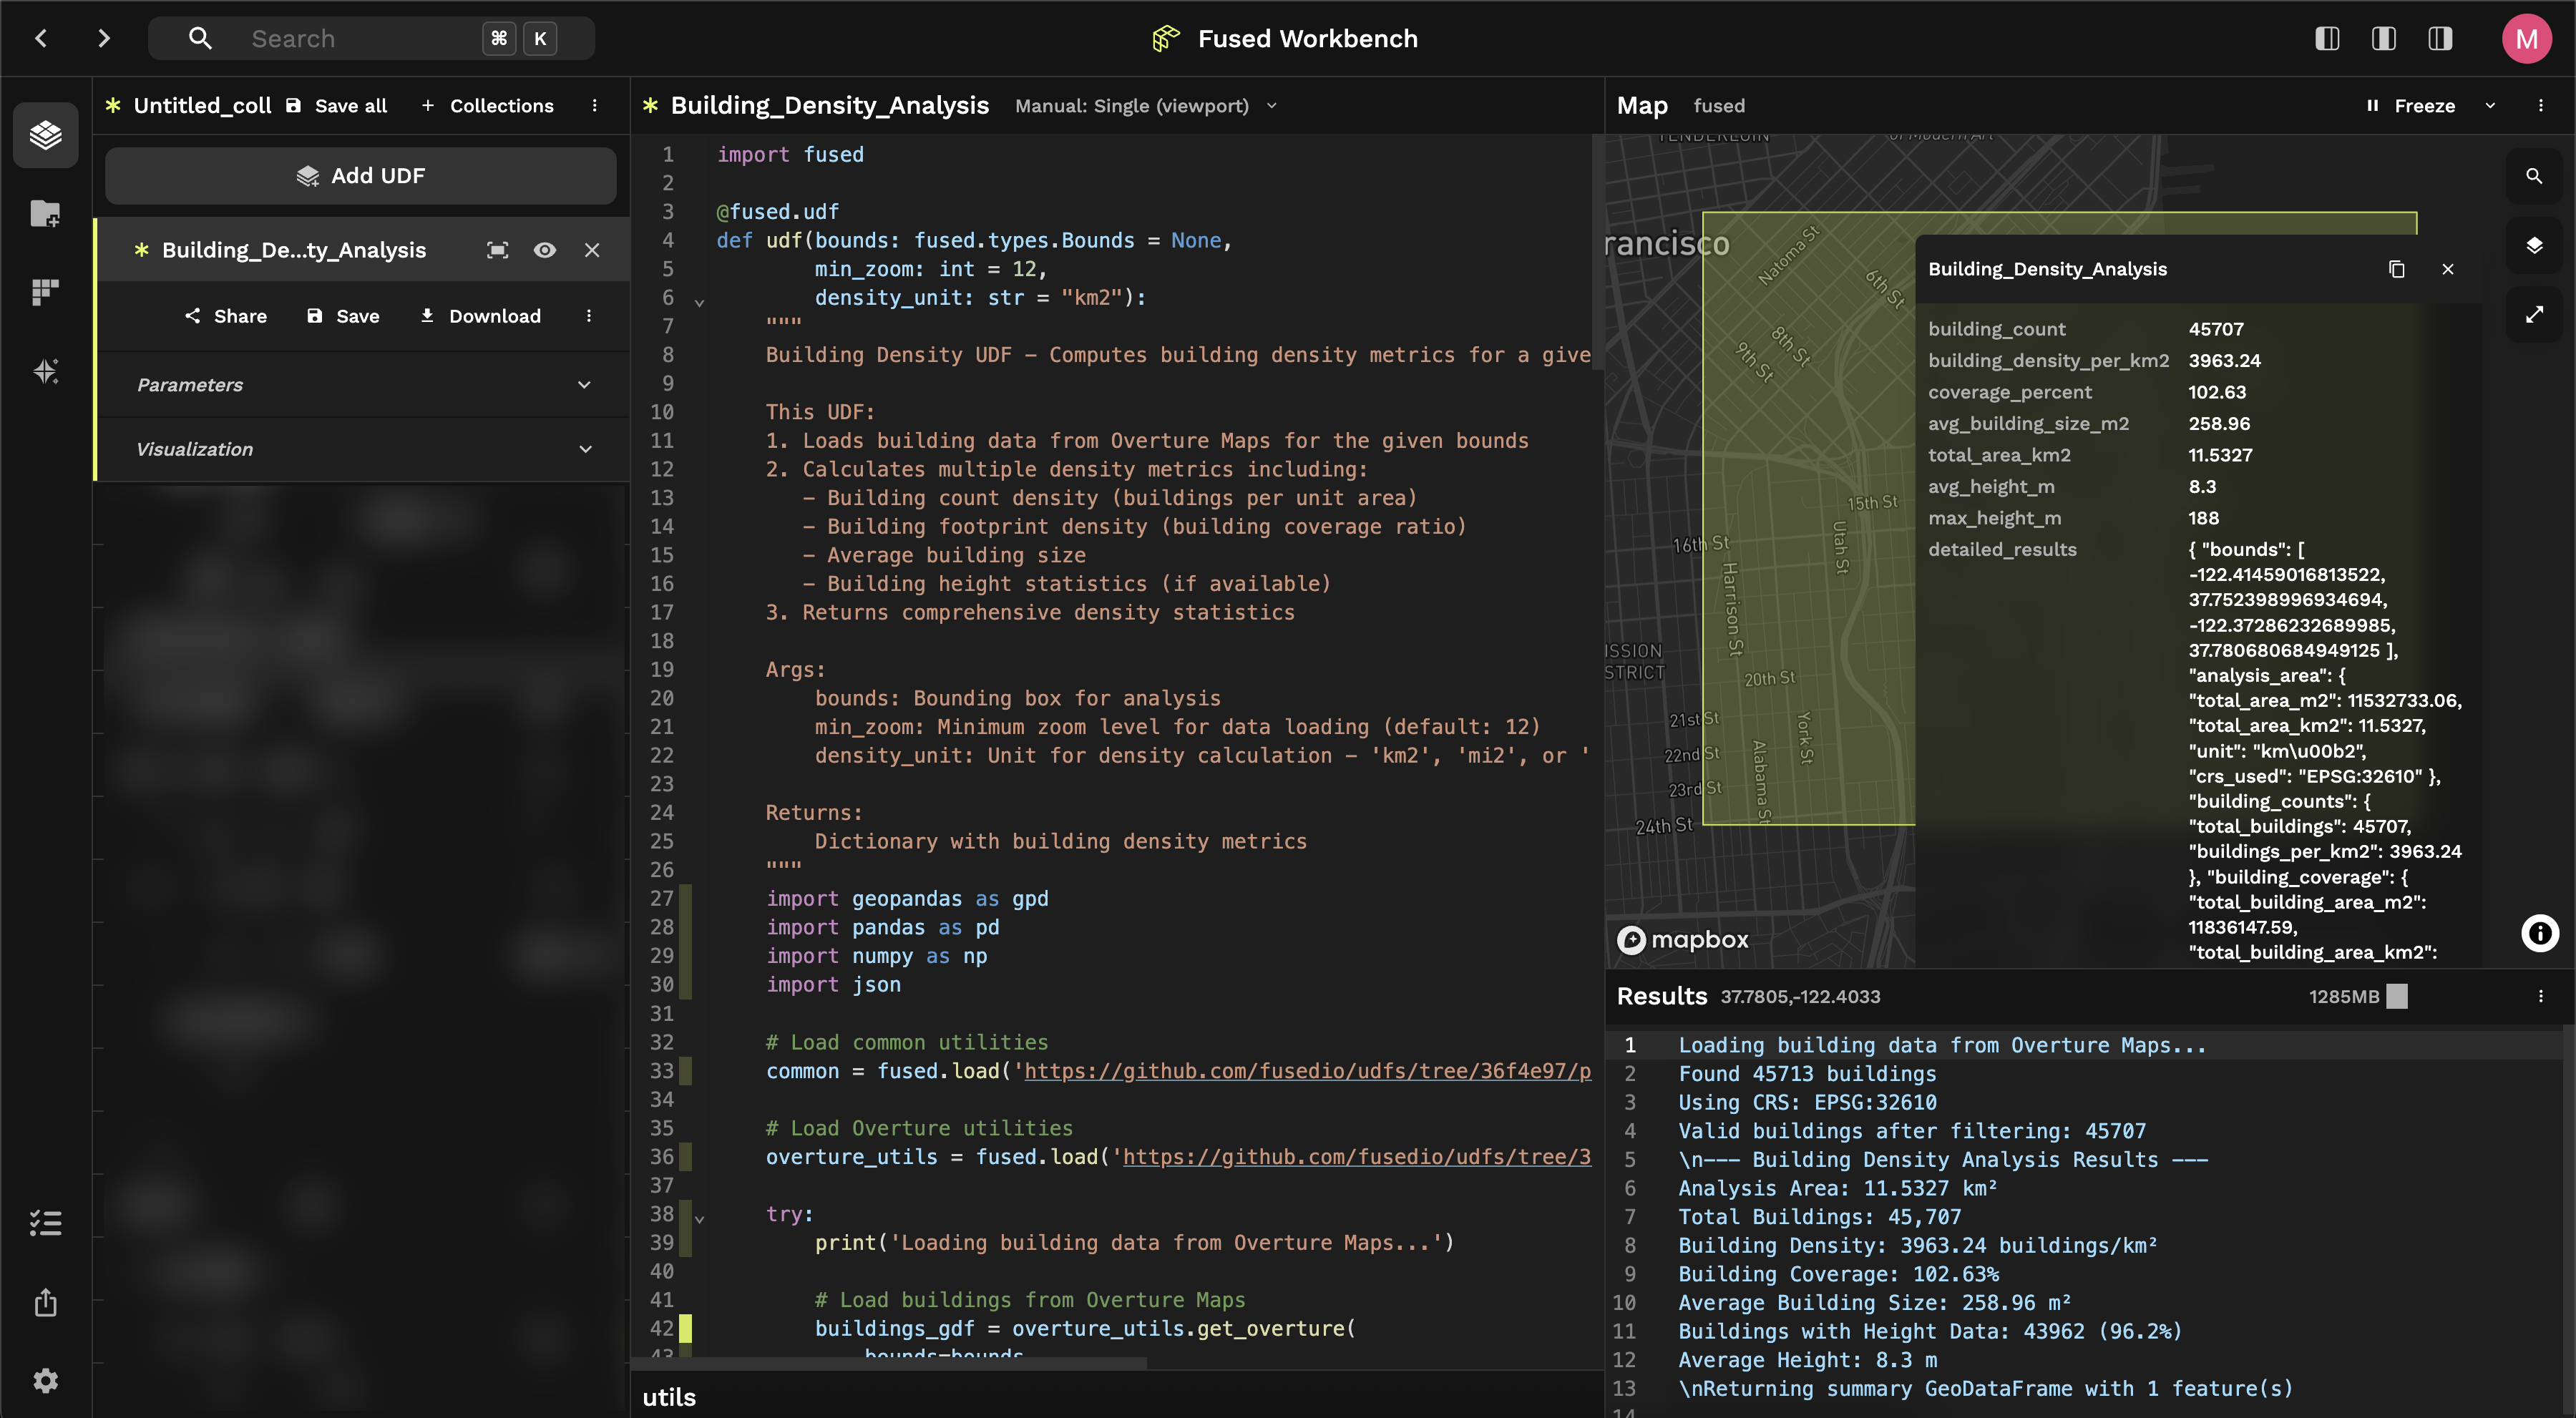Open the map layers icon

tap(2534, 245)
